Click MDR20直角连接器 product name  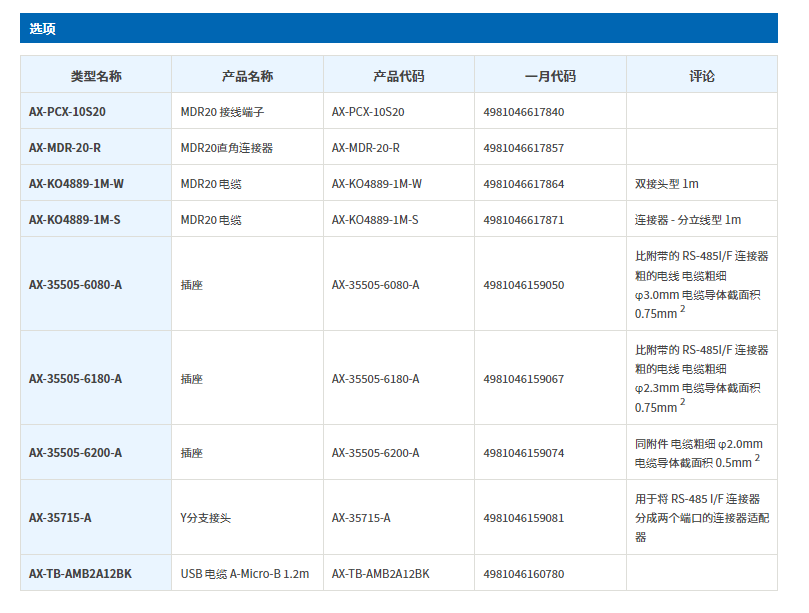tap(226, 148)
